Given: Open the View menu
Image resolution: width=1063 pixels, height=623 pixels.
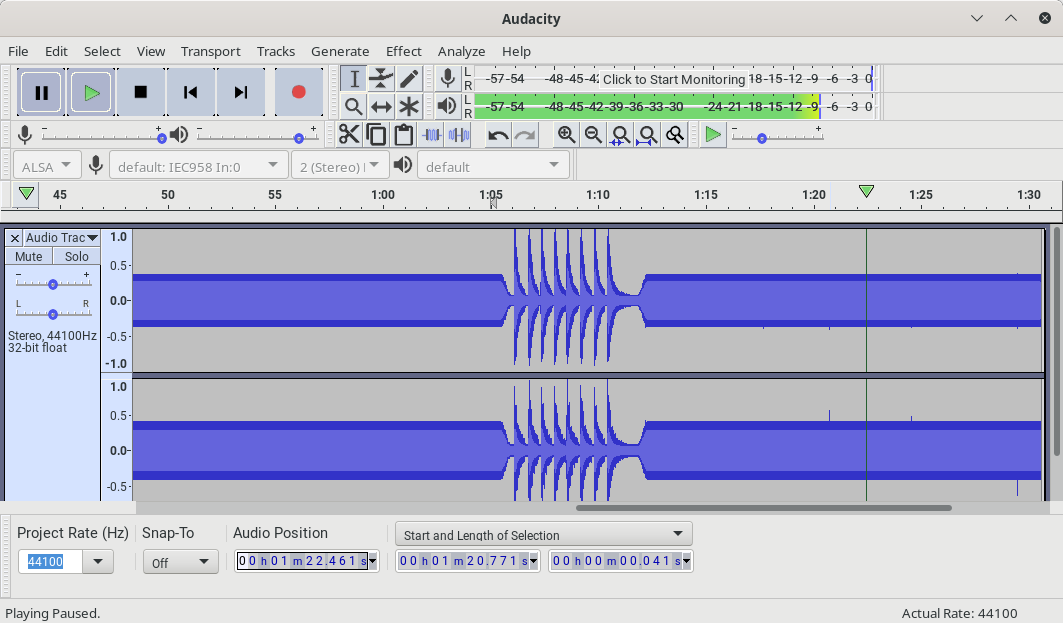Looking at the screenshot, I should coord(151,52).
